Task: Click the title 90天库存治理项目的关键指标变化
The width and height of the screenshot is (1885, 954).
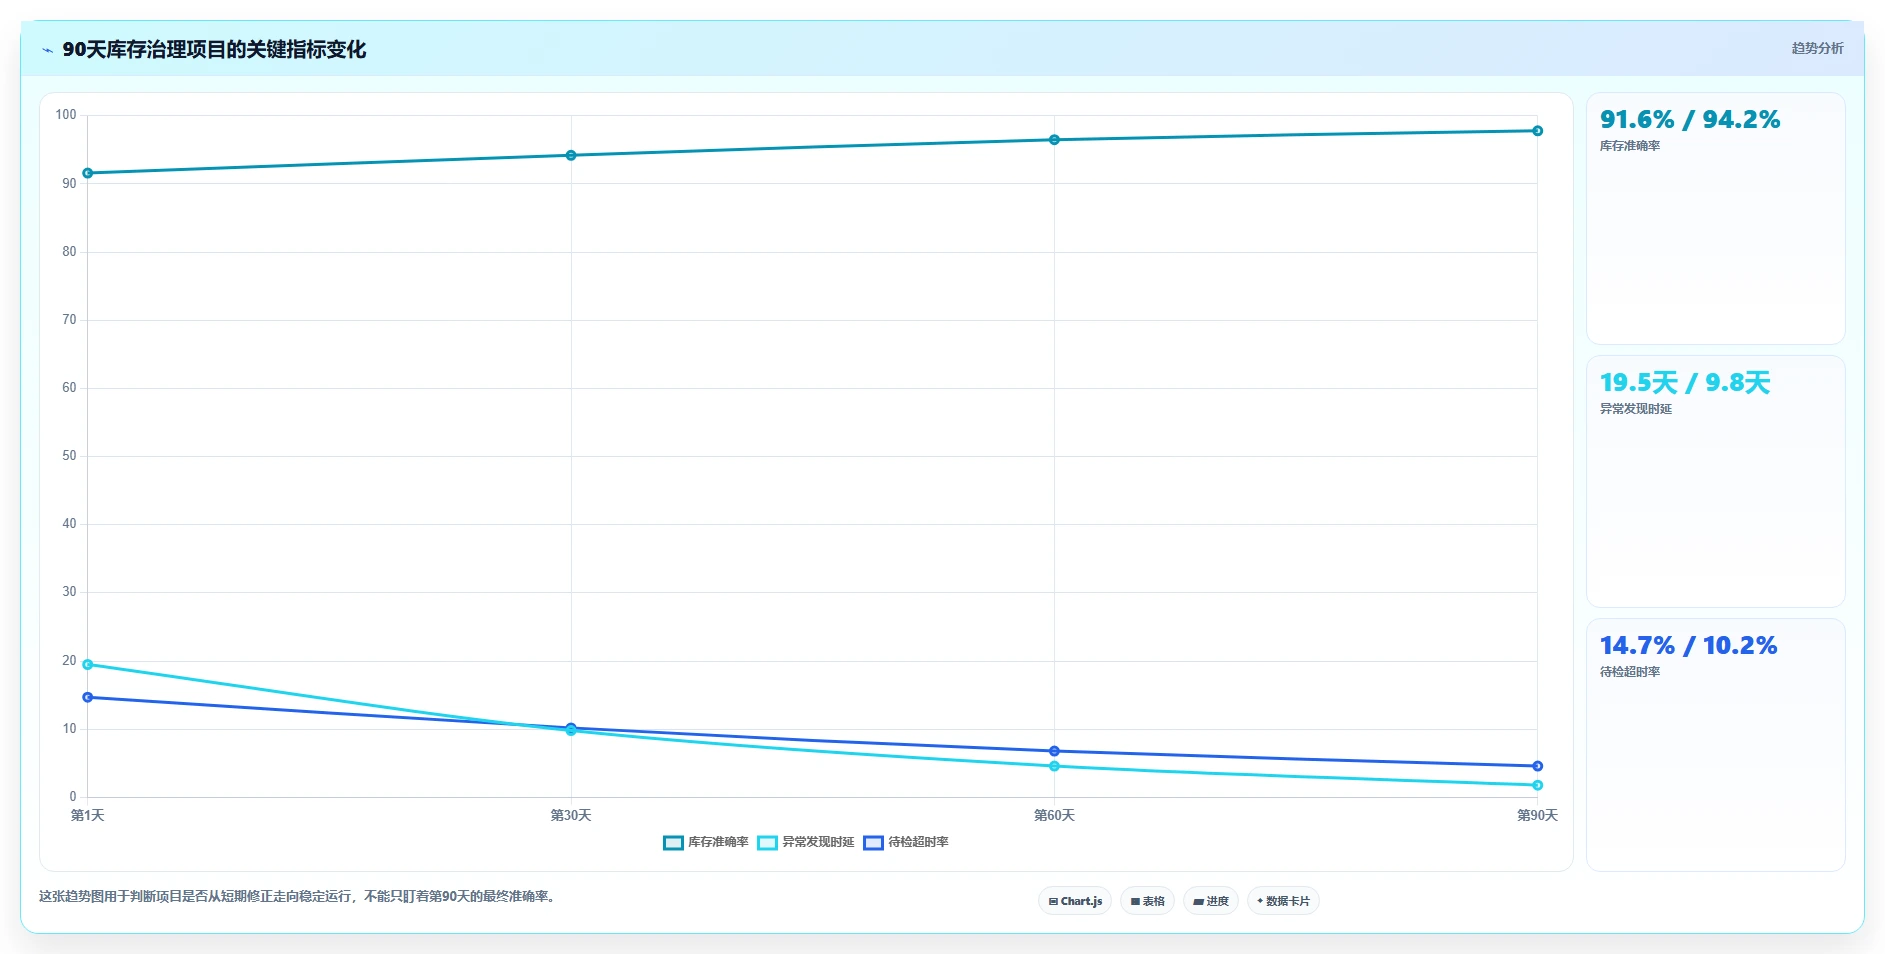Action: point(214,50)
